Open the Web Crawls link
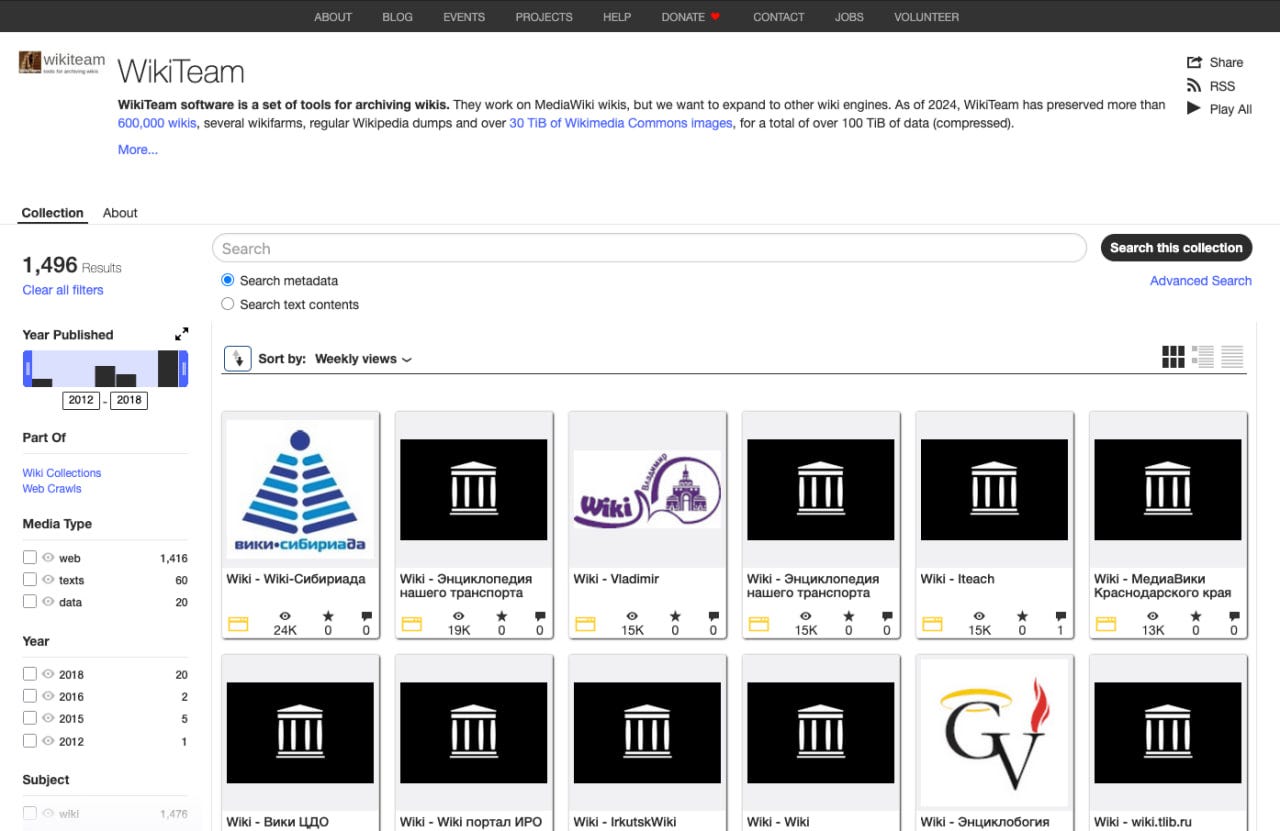The image size is (1280, 831). click(x=52, y=489)
